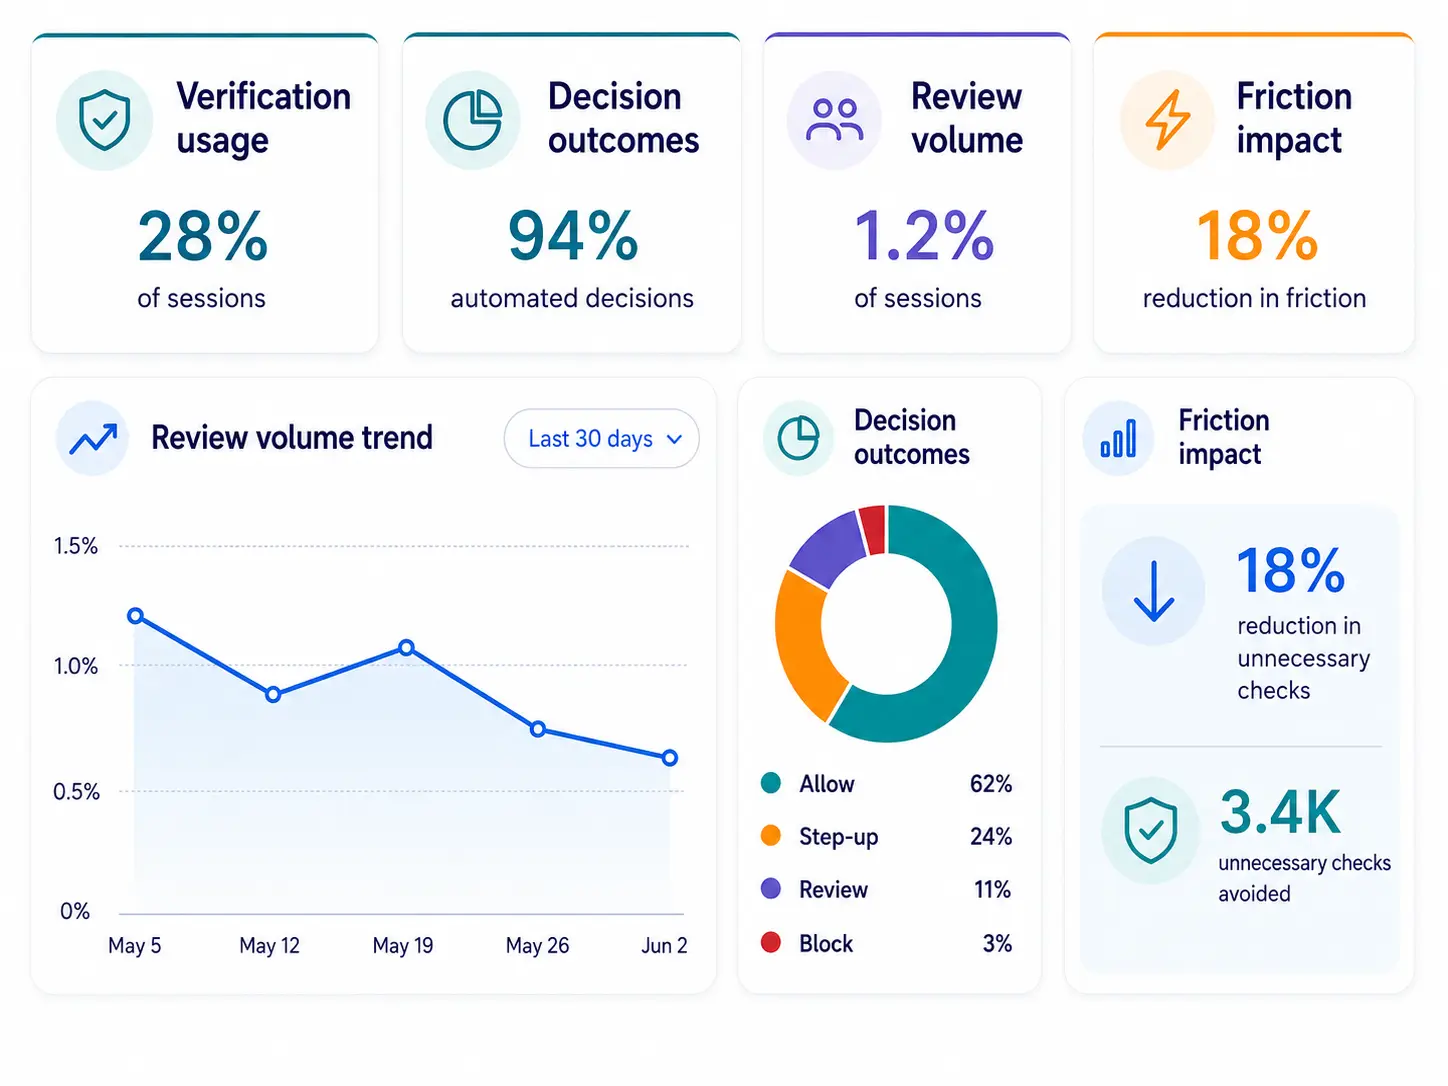Click the 94% automated decisions figure
The image size is (1448, 1086).
tap(573, 236)
